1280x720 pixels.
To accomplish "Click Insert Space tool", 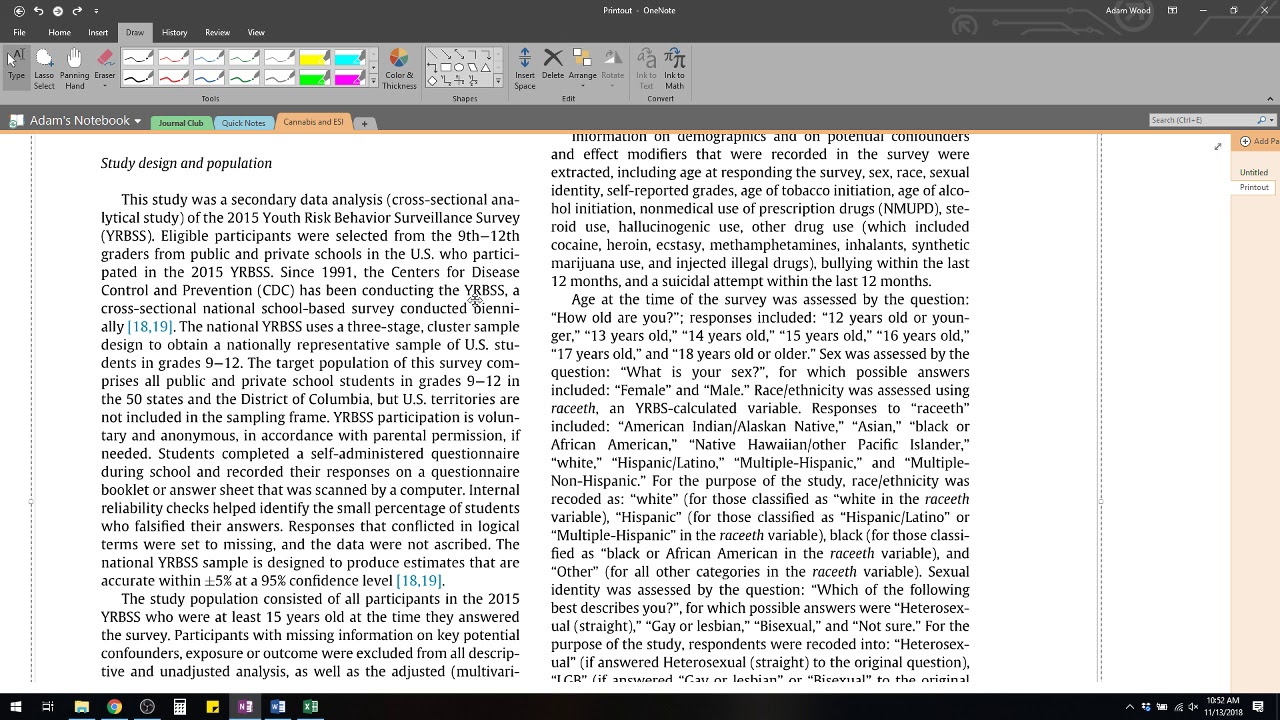I will coord(525,68).
